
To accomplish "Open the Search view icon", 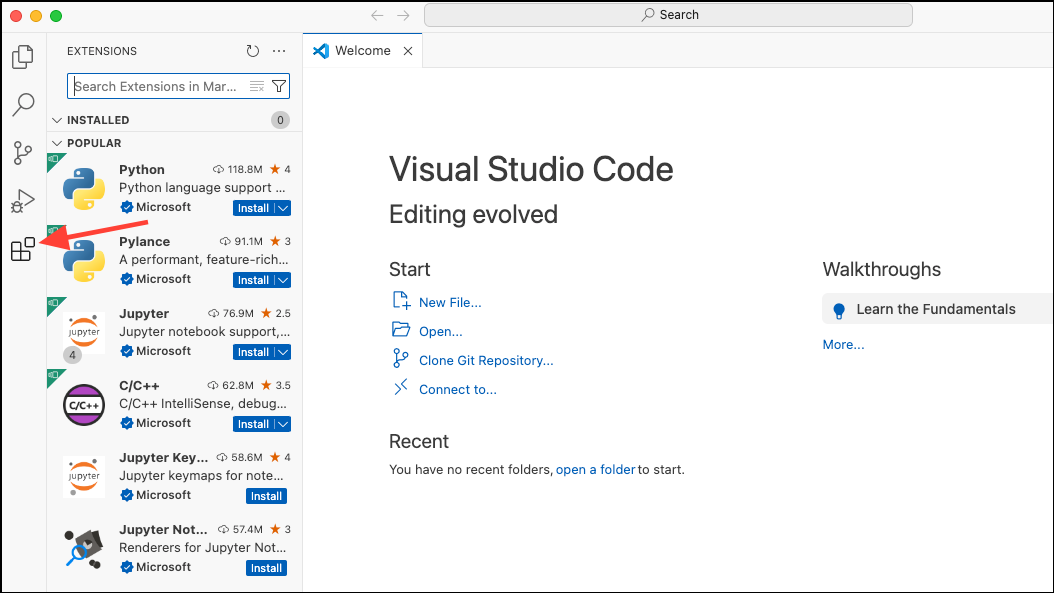I will (x=22, y=105).
